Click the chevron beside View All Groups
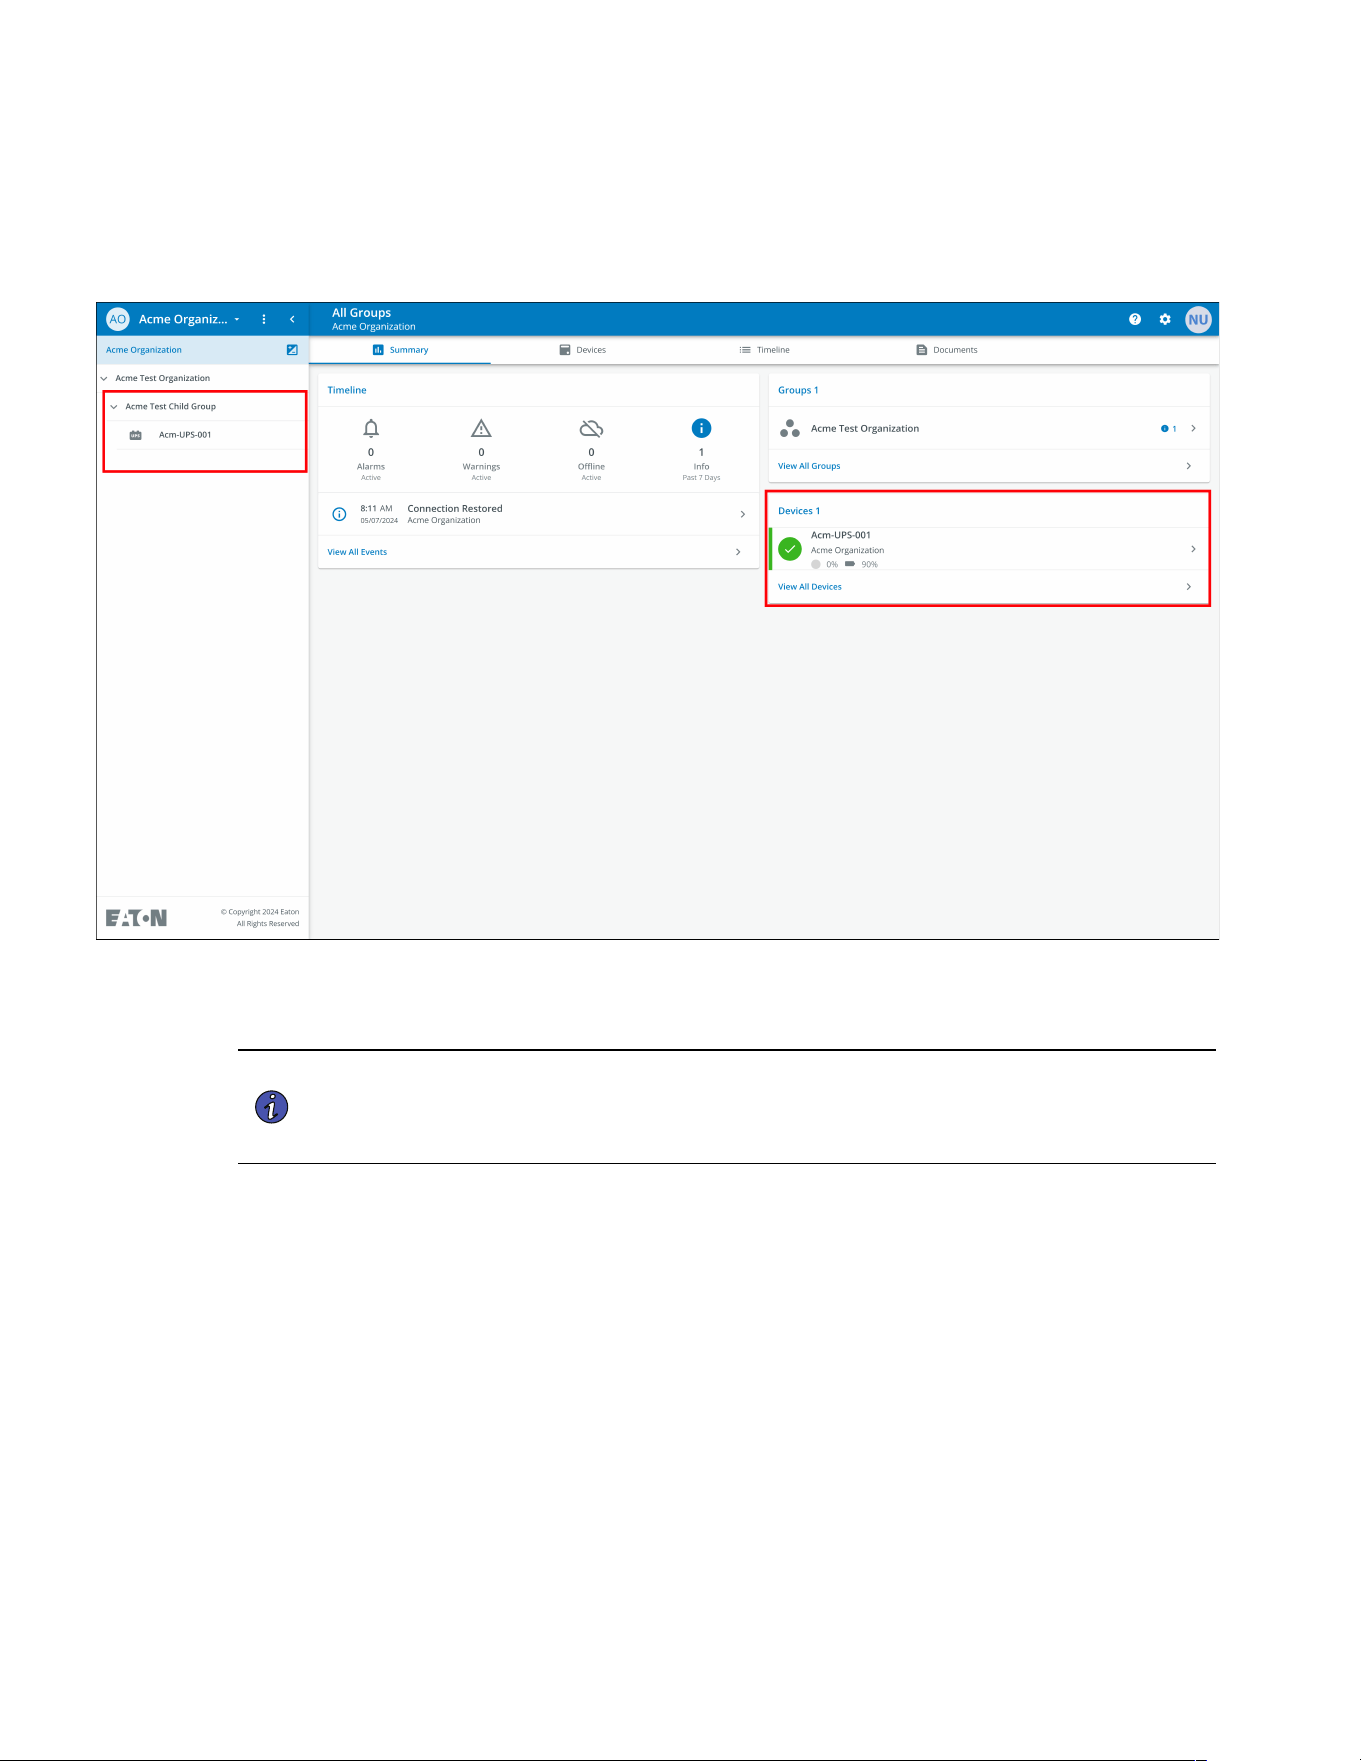1361x1761 pixels. [x=1188, y=466]
